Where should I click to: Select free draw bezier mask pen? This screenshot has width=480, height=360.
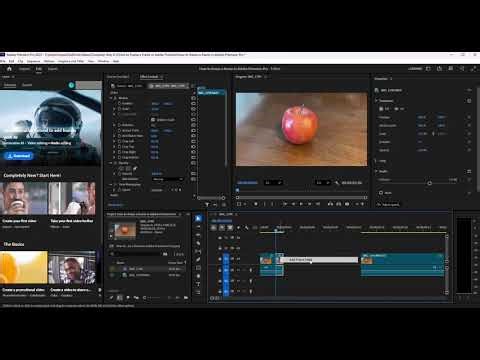click(135, 169)
